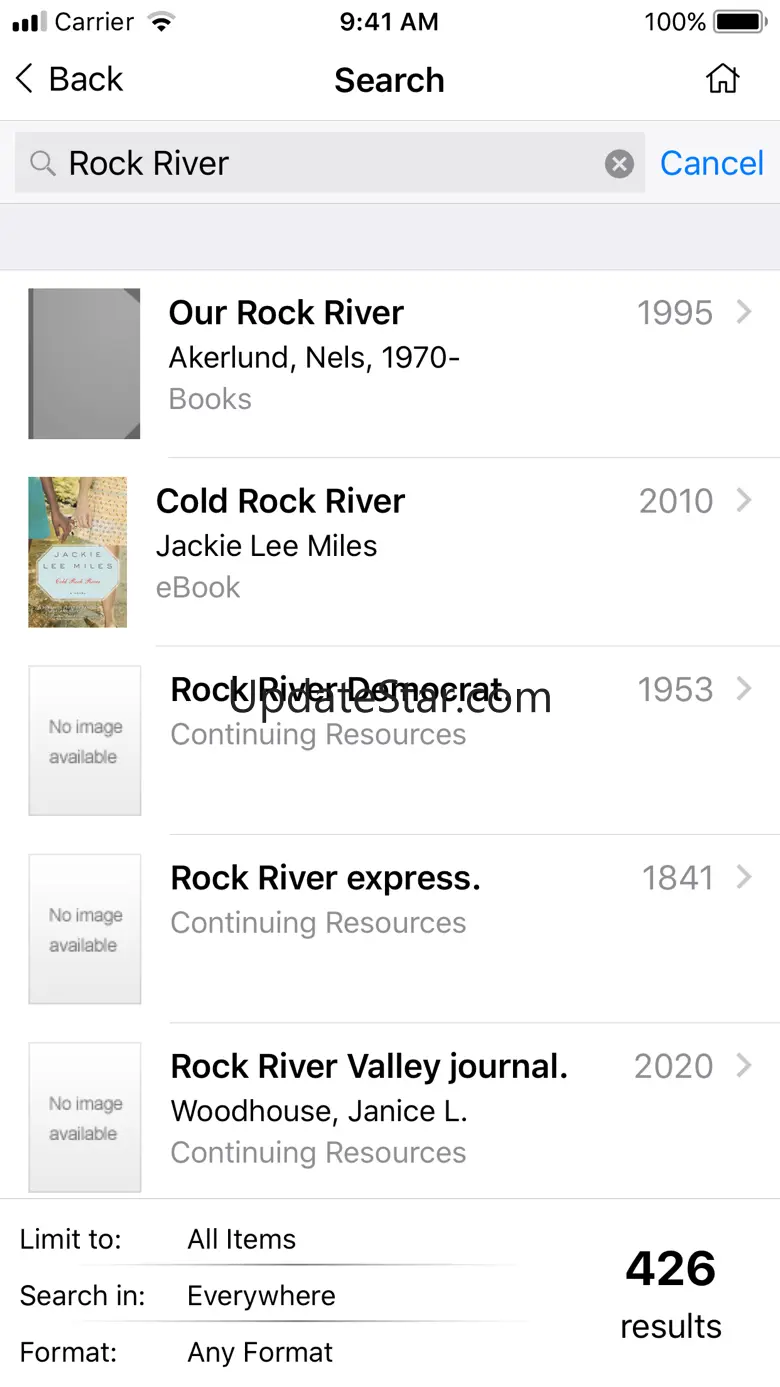The image size is (780, 1387).
Task: Cancel the current search
Action: pos(711,163)
